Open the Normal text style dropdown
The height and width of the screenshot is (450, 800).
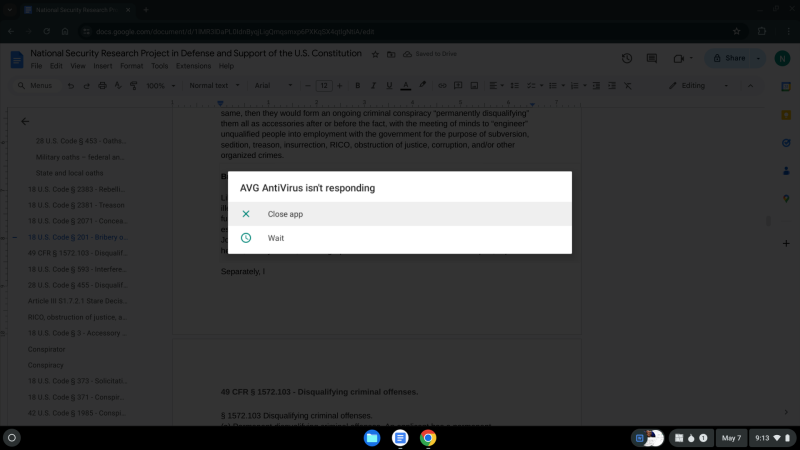pyautogui.click(x=214, y=86)
